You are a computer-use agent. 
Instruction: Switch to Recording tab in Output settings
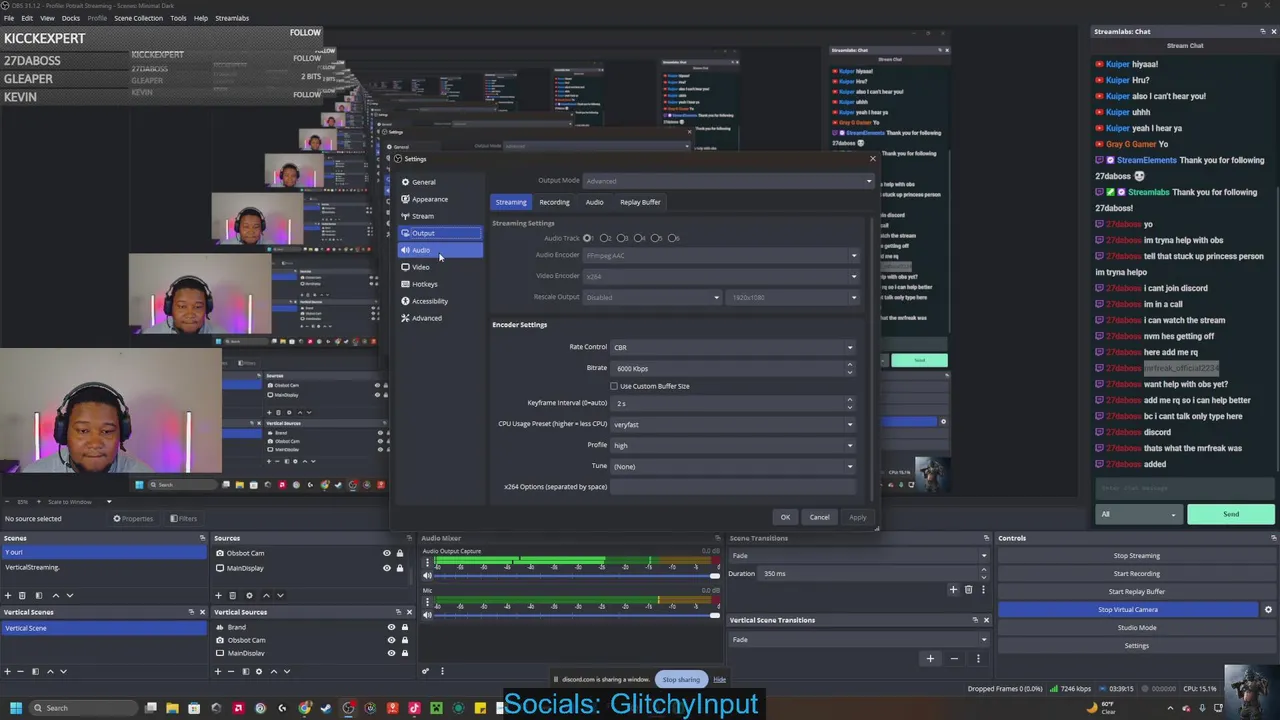tap(554, 202)
